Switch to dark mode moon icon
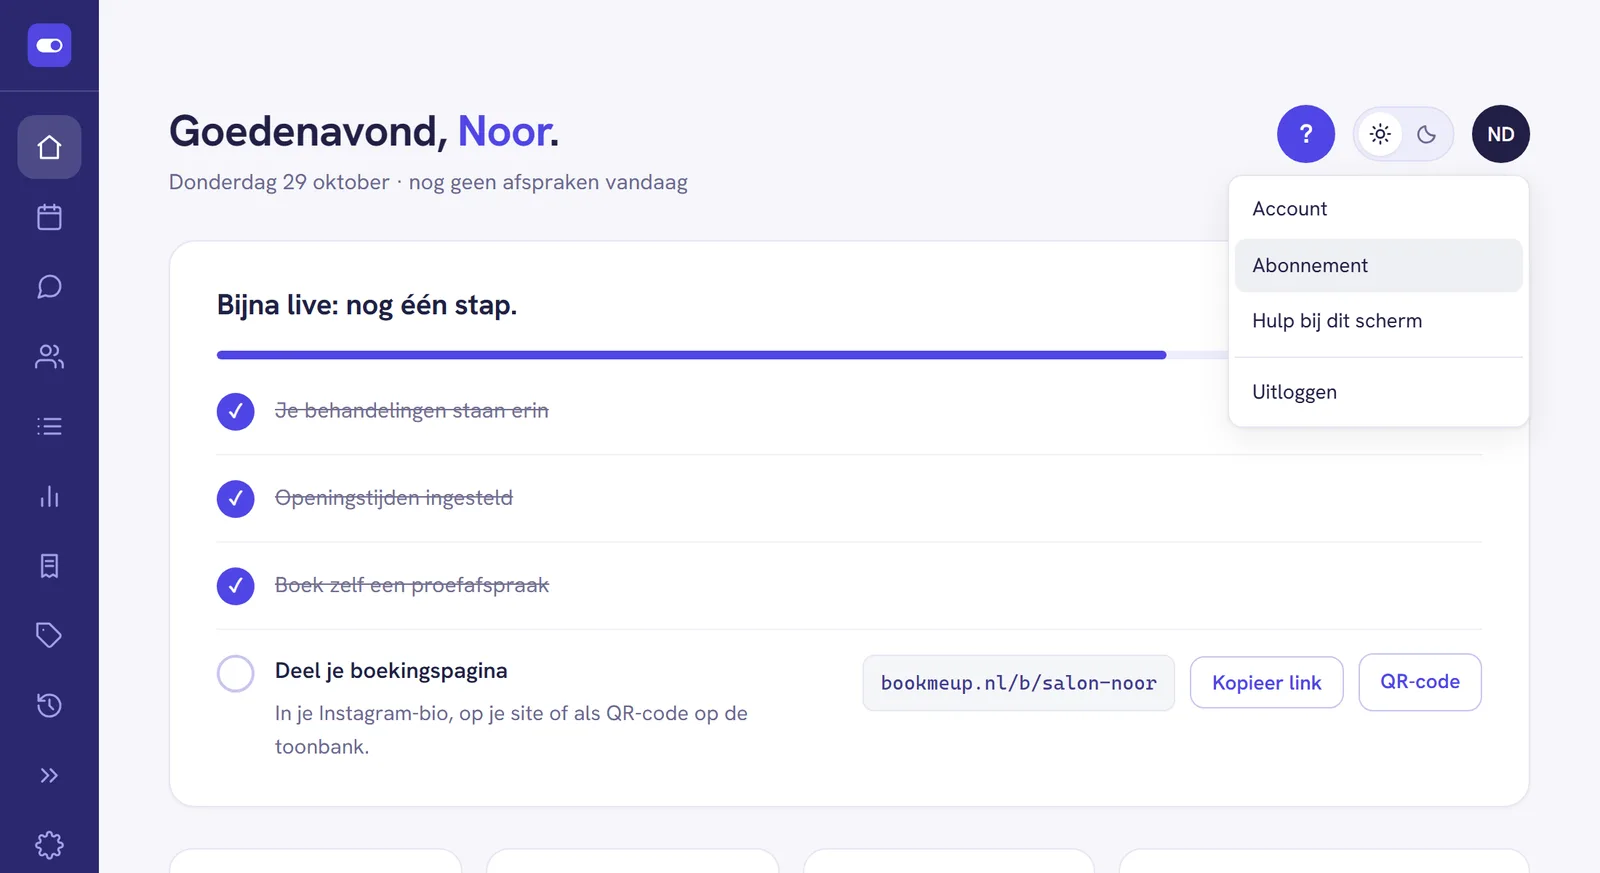Image resolution: width=1600 pixels, height=873 pixels. click(x=1427, y=134)
